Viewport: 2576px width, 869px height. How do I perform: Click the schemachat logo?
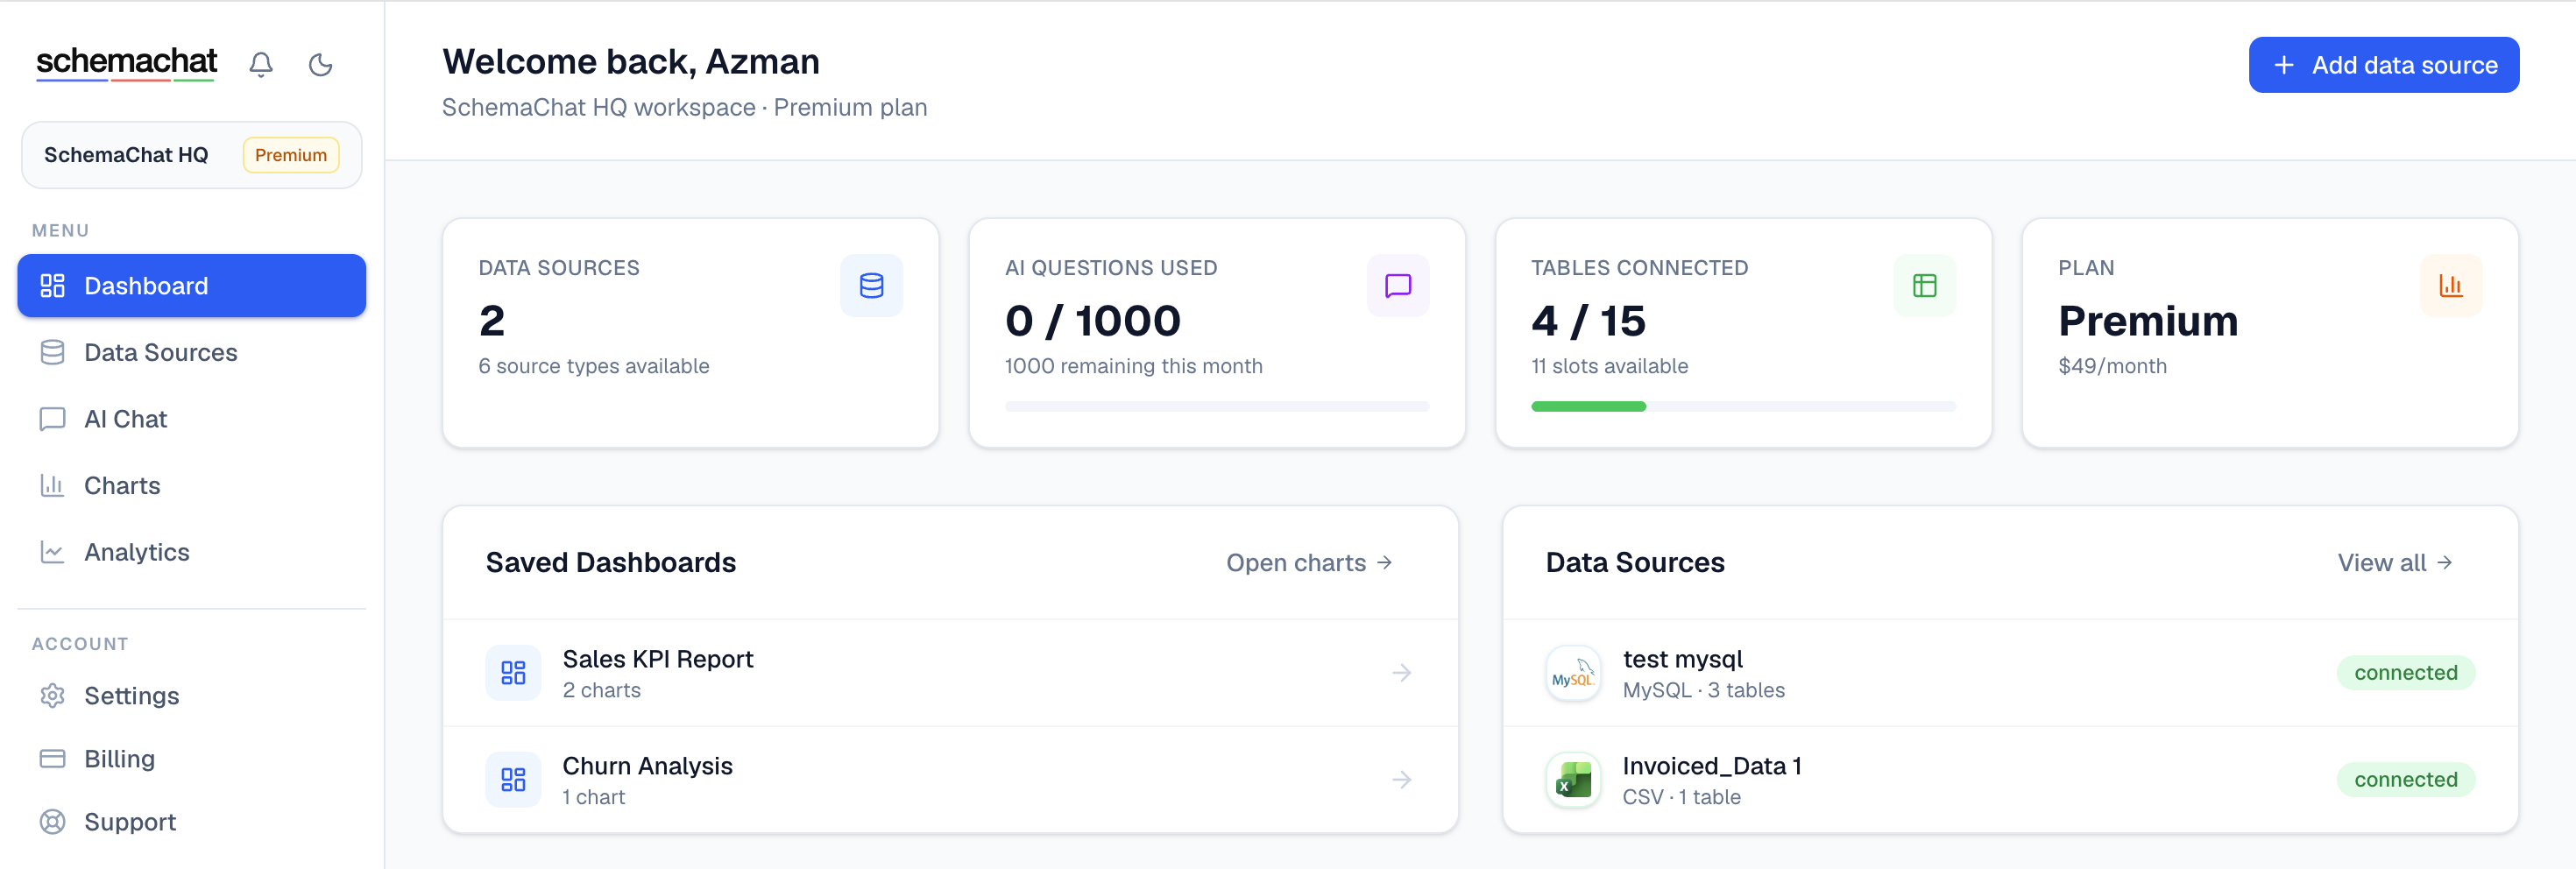pyautogui.click(x=126, y=63)
